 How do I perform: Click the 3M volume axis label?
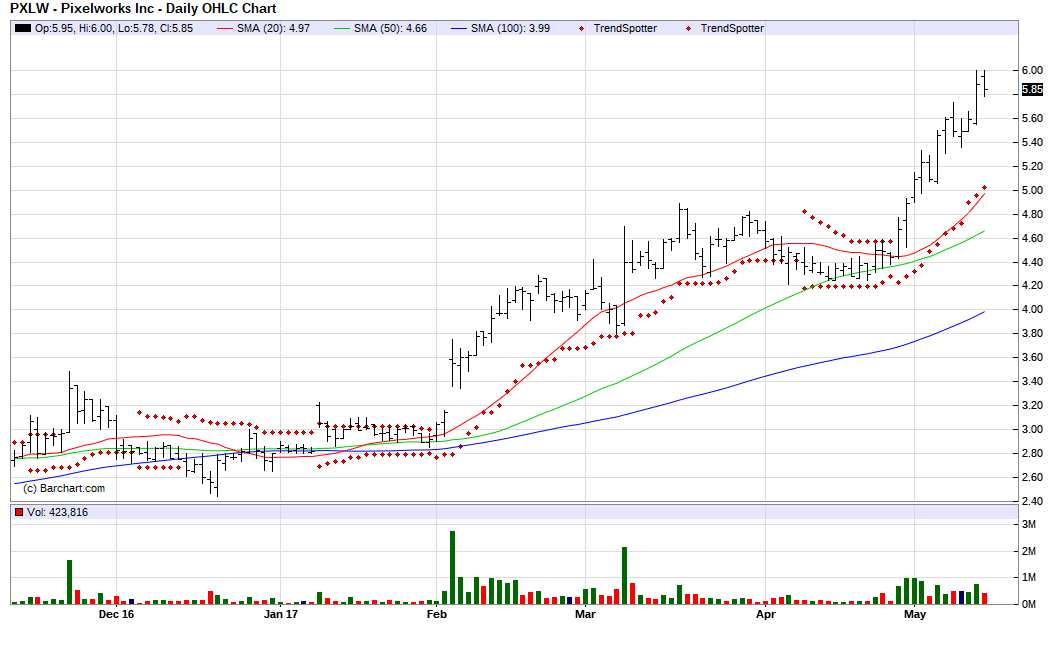pyautogui.click(x=1028, y=525)
